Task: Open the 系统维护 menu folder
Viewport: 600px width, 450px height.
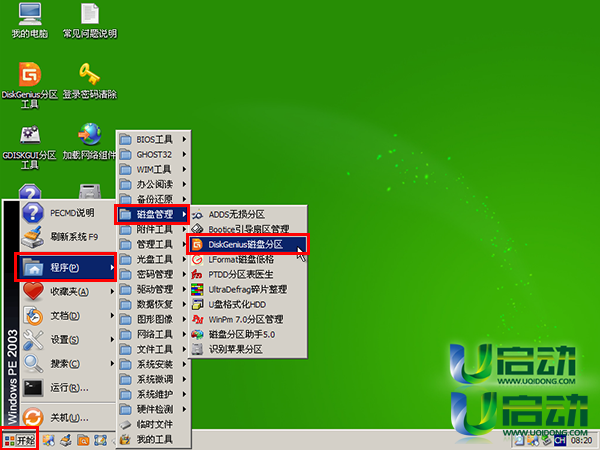Action: (153, 394)
